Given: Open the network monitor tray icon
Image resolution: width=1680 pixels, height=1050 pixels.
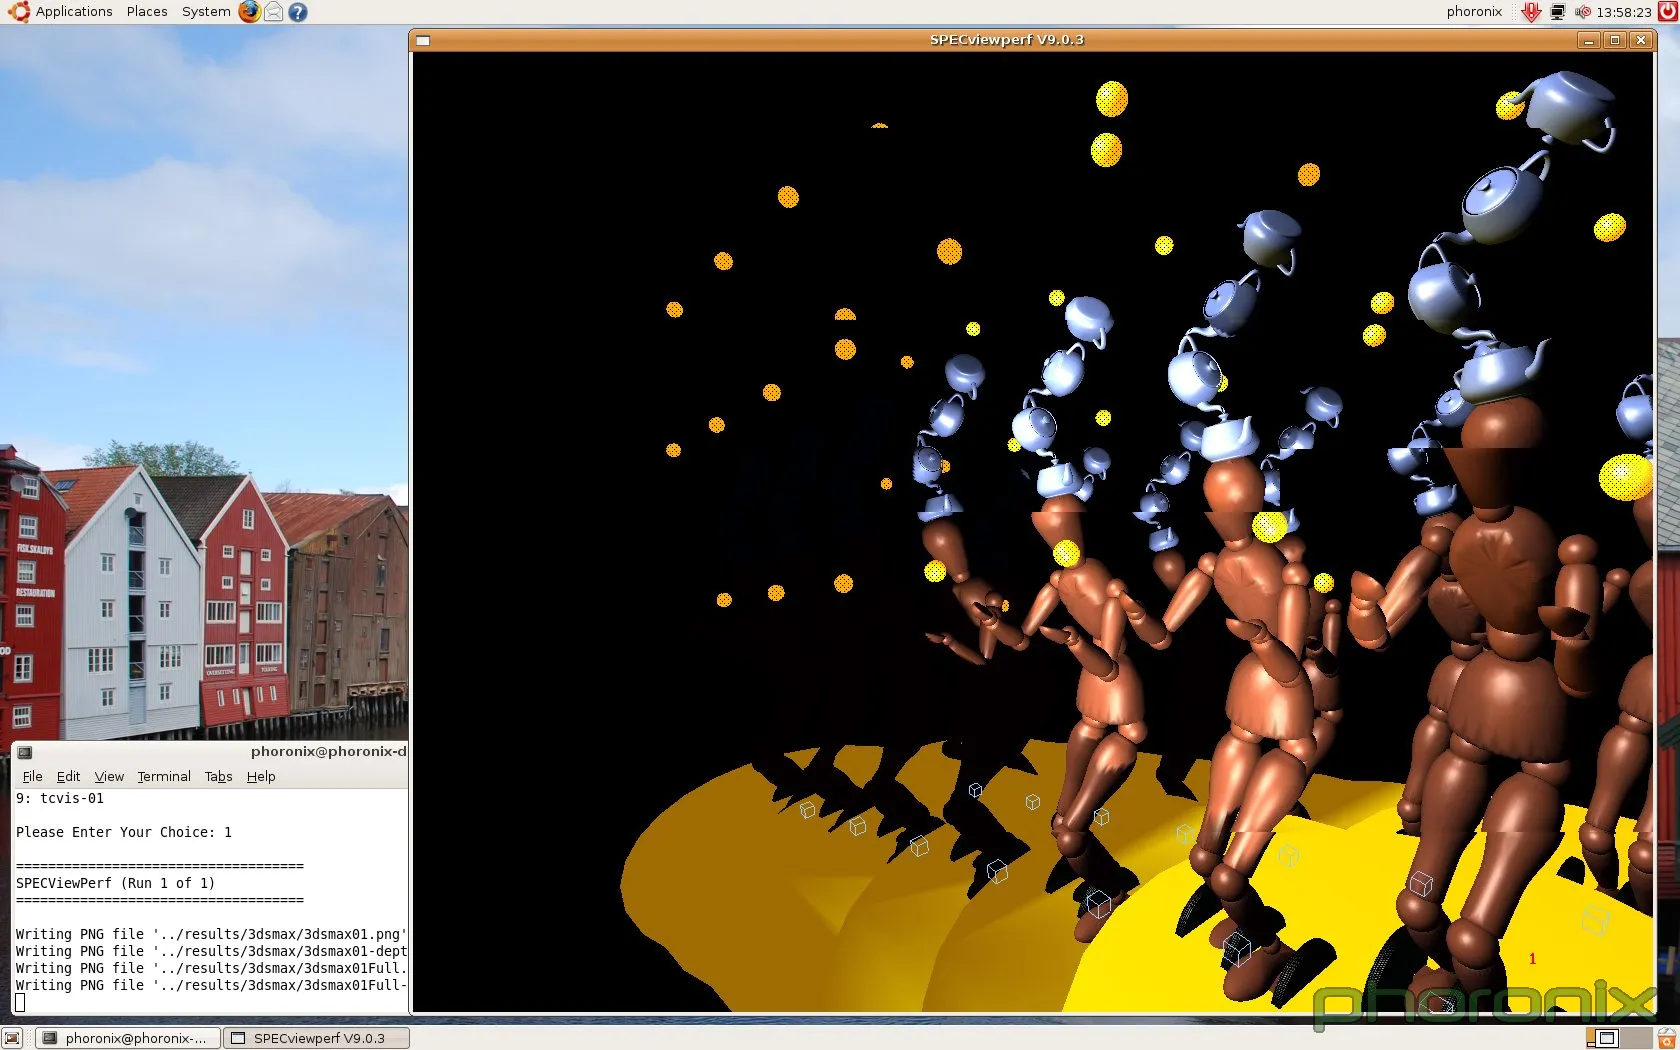Looking at the screenshot, I should pos(1557,12).
